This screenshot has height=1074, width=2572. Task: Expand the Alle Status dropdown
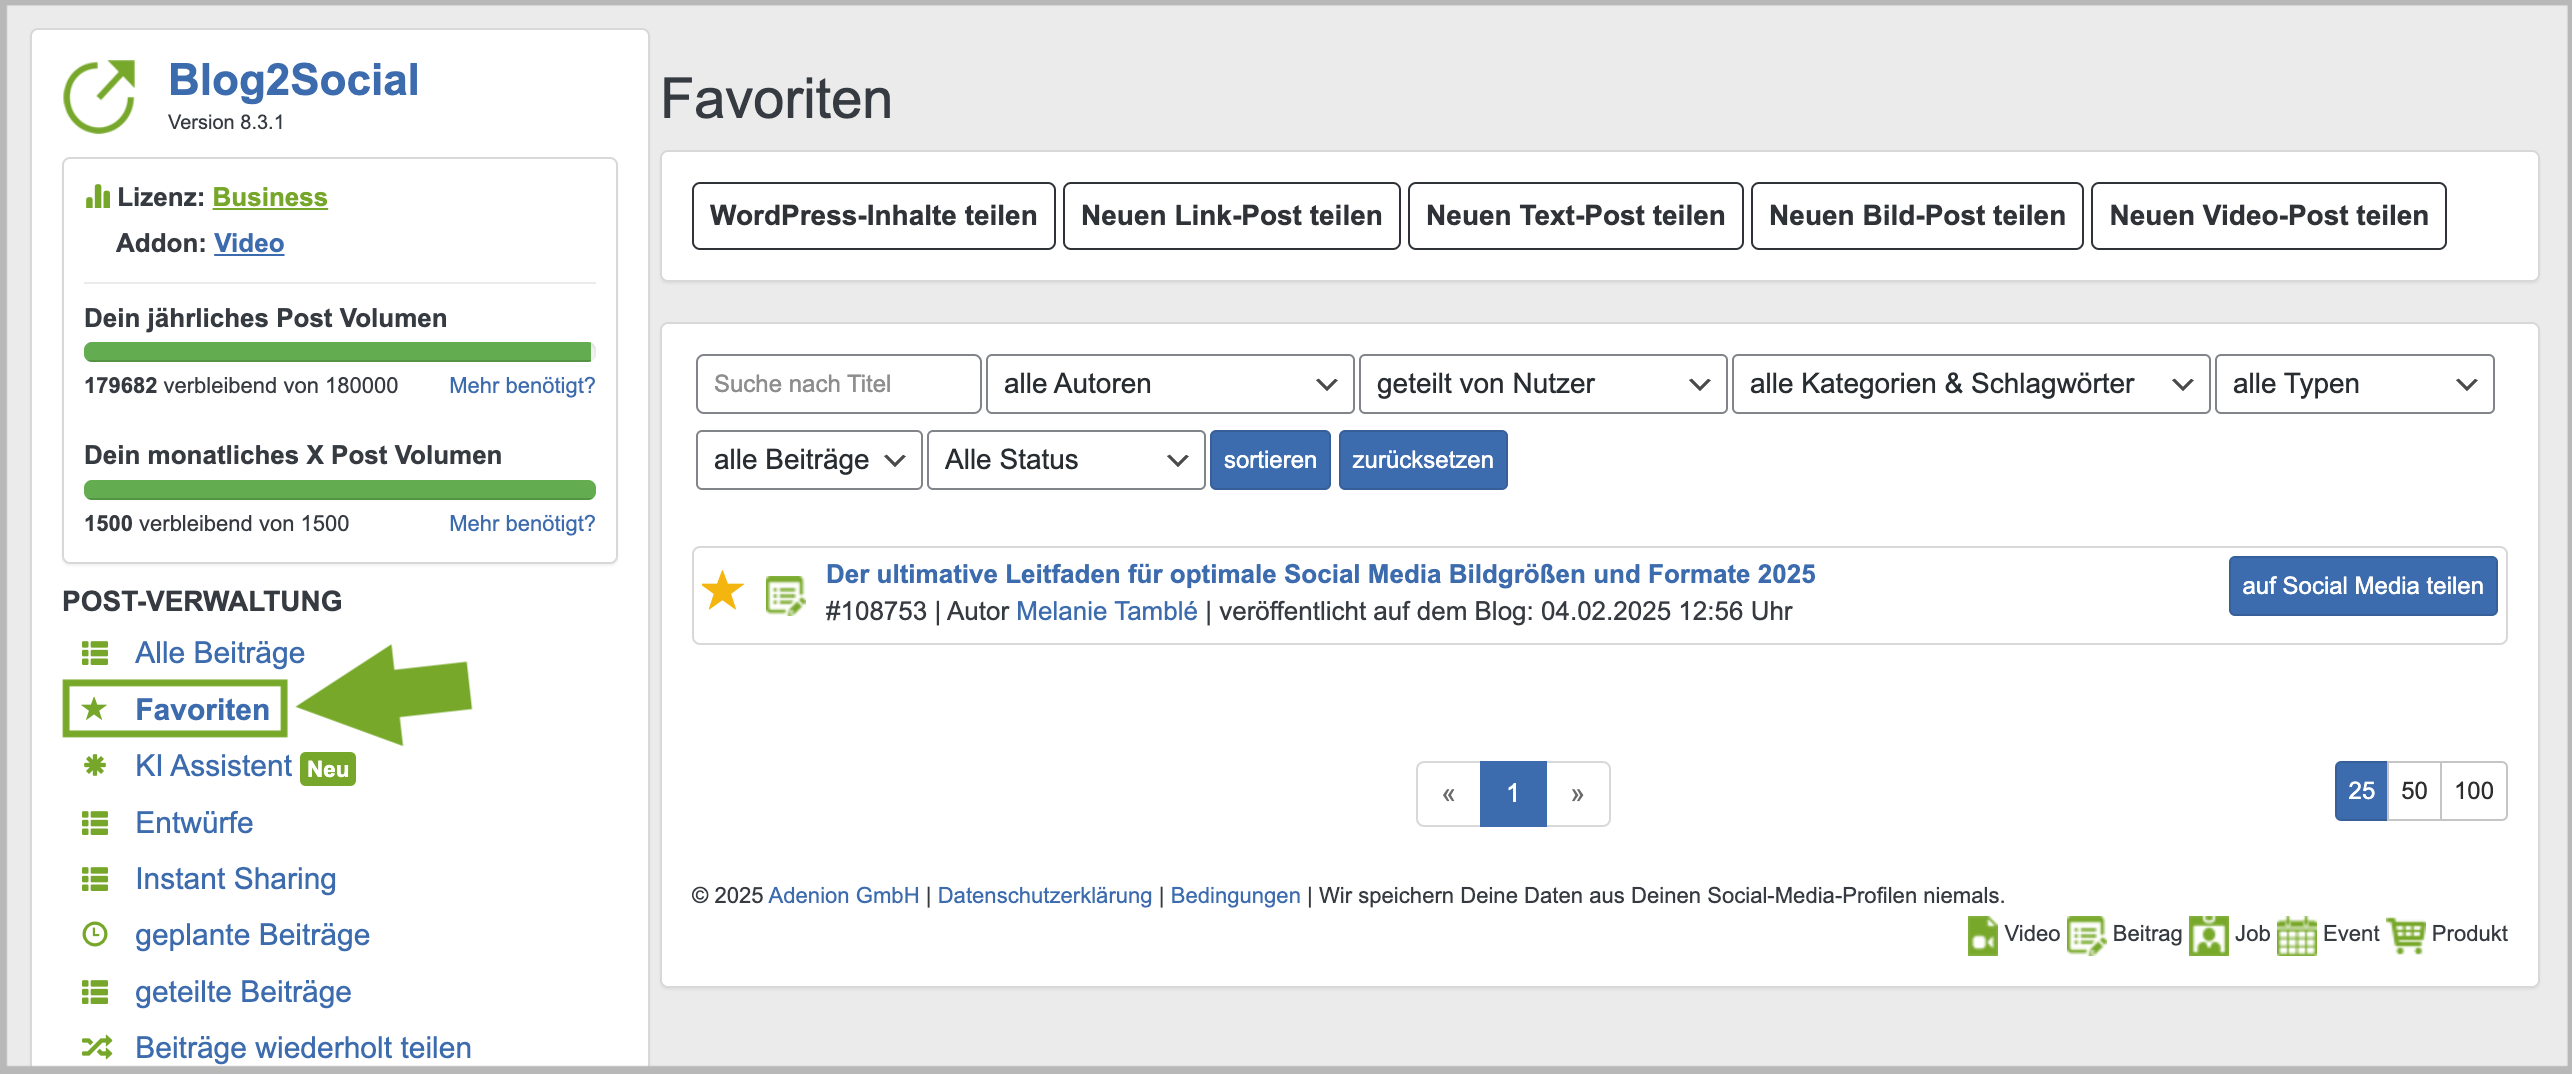pos(1066,460)
